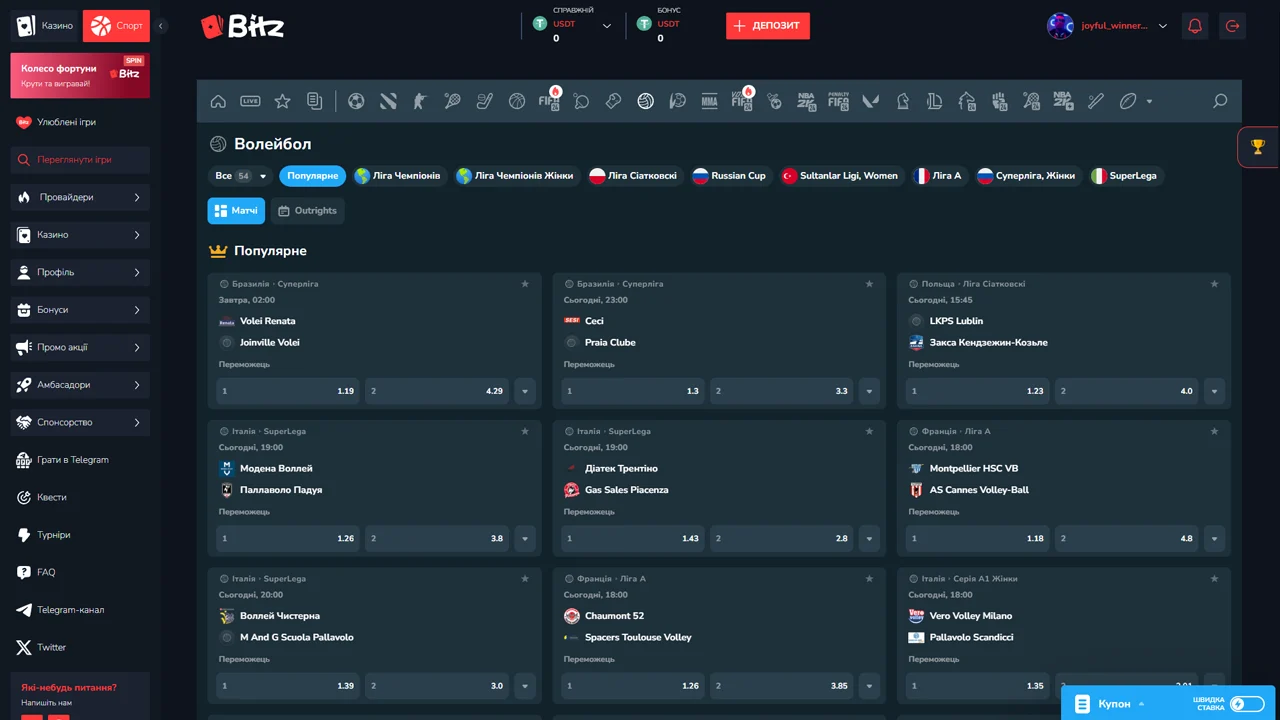Viewport: 1280px width, 720px height.
Task: Select the baseball bat icon
Action: 1095,101
